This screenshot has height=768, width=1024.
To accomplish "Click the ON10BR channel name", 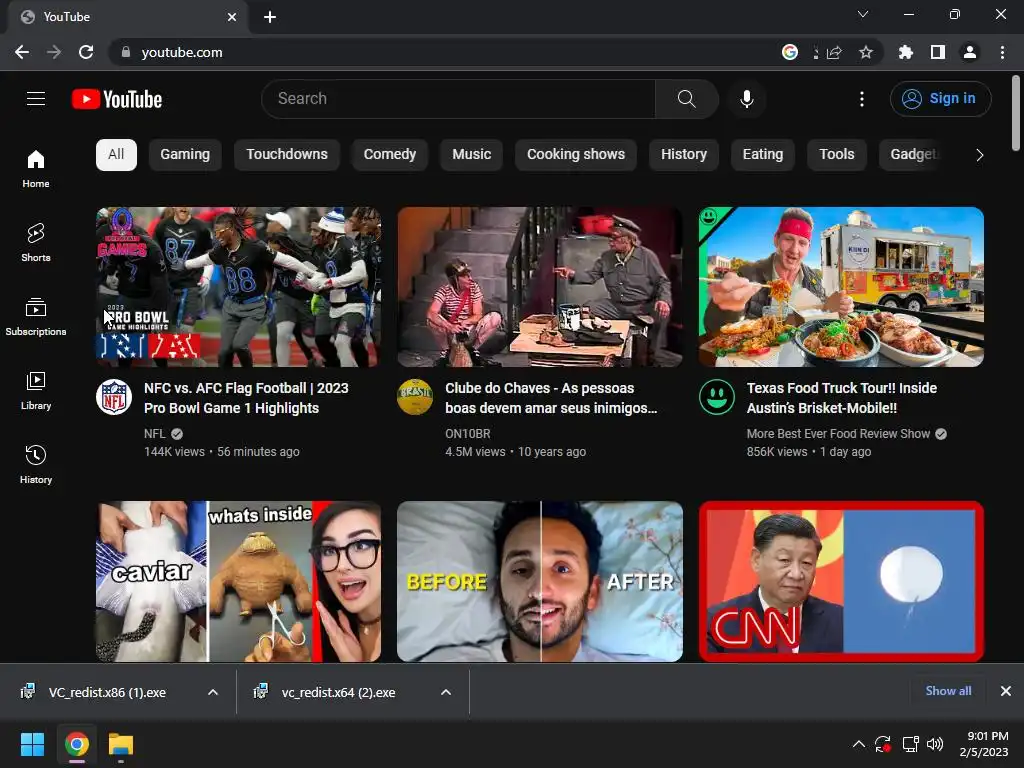I will pyautogui.click(x=468, y=434).
